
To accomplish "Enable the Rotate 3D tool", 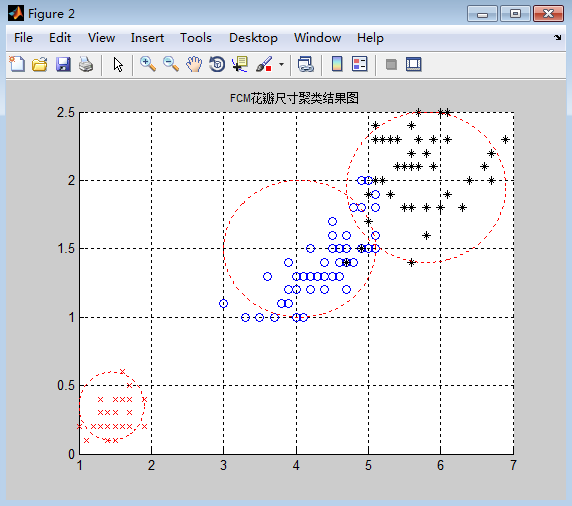I will [x=217, y=64].
